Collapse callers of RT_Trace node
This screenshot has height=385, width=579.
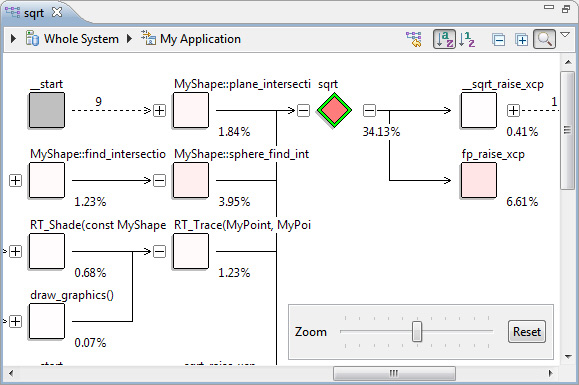[159, 251]
